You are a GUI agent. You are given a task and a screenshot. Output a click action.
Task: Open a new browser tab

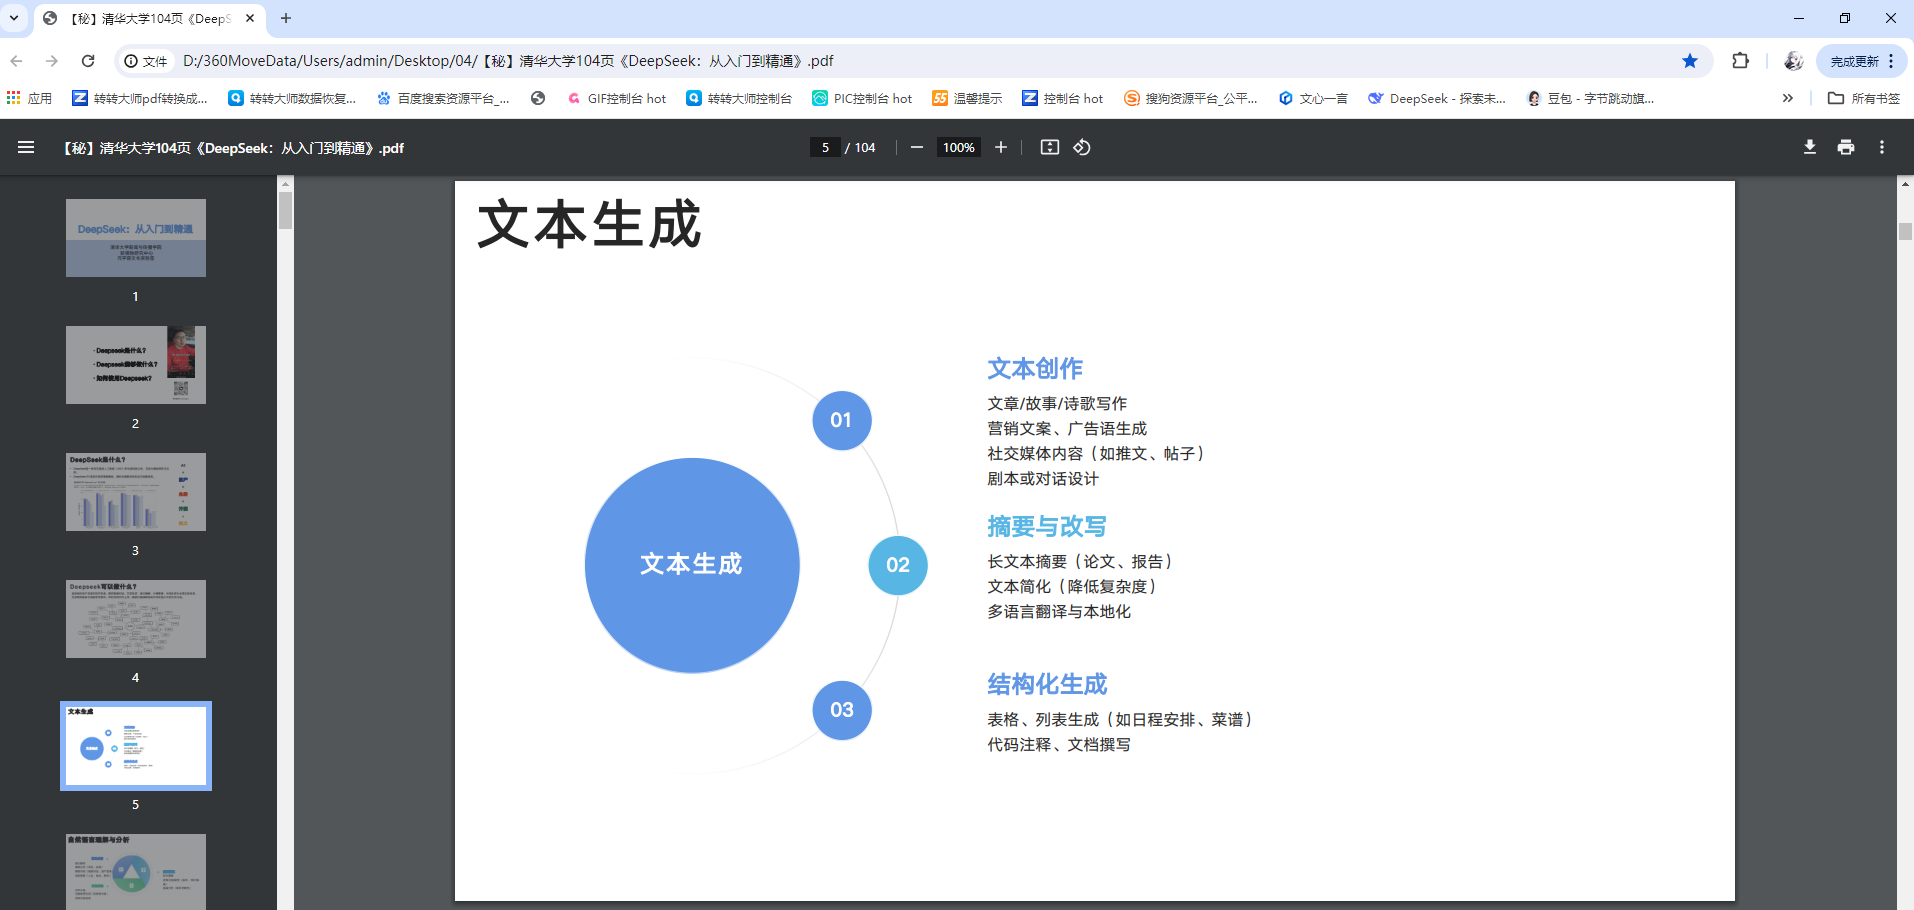pyautogui.click(x=286, y=17)
